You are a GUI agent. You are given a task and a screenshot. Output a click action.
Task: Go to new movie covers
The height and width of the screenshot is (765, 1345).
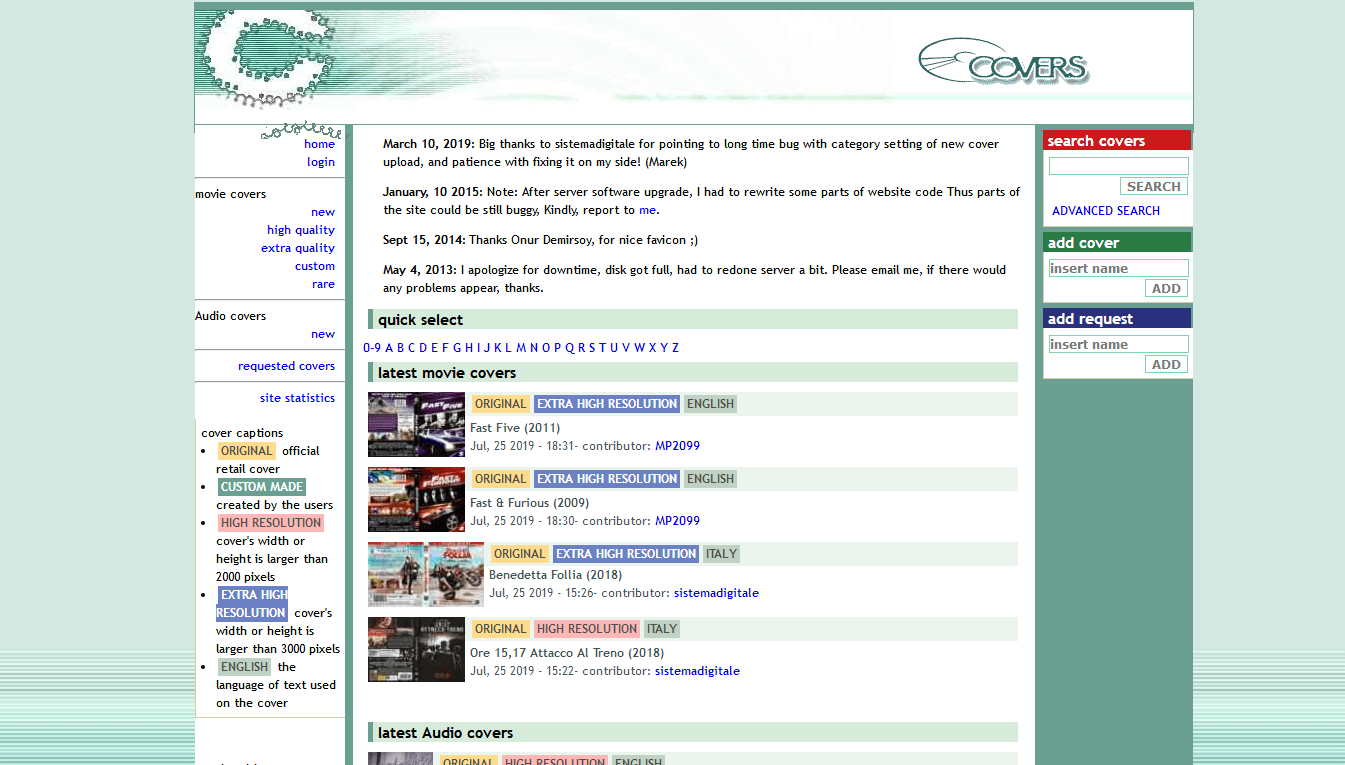(x=323, y=212)
